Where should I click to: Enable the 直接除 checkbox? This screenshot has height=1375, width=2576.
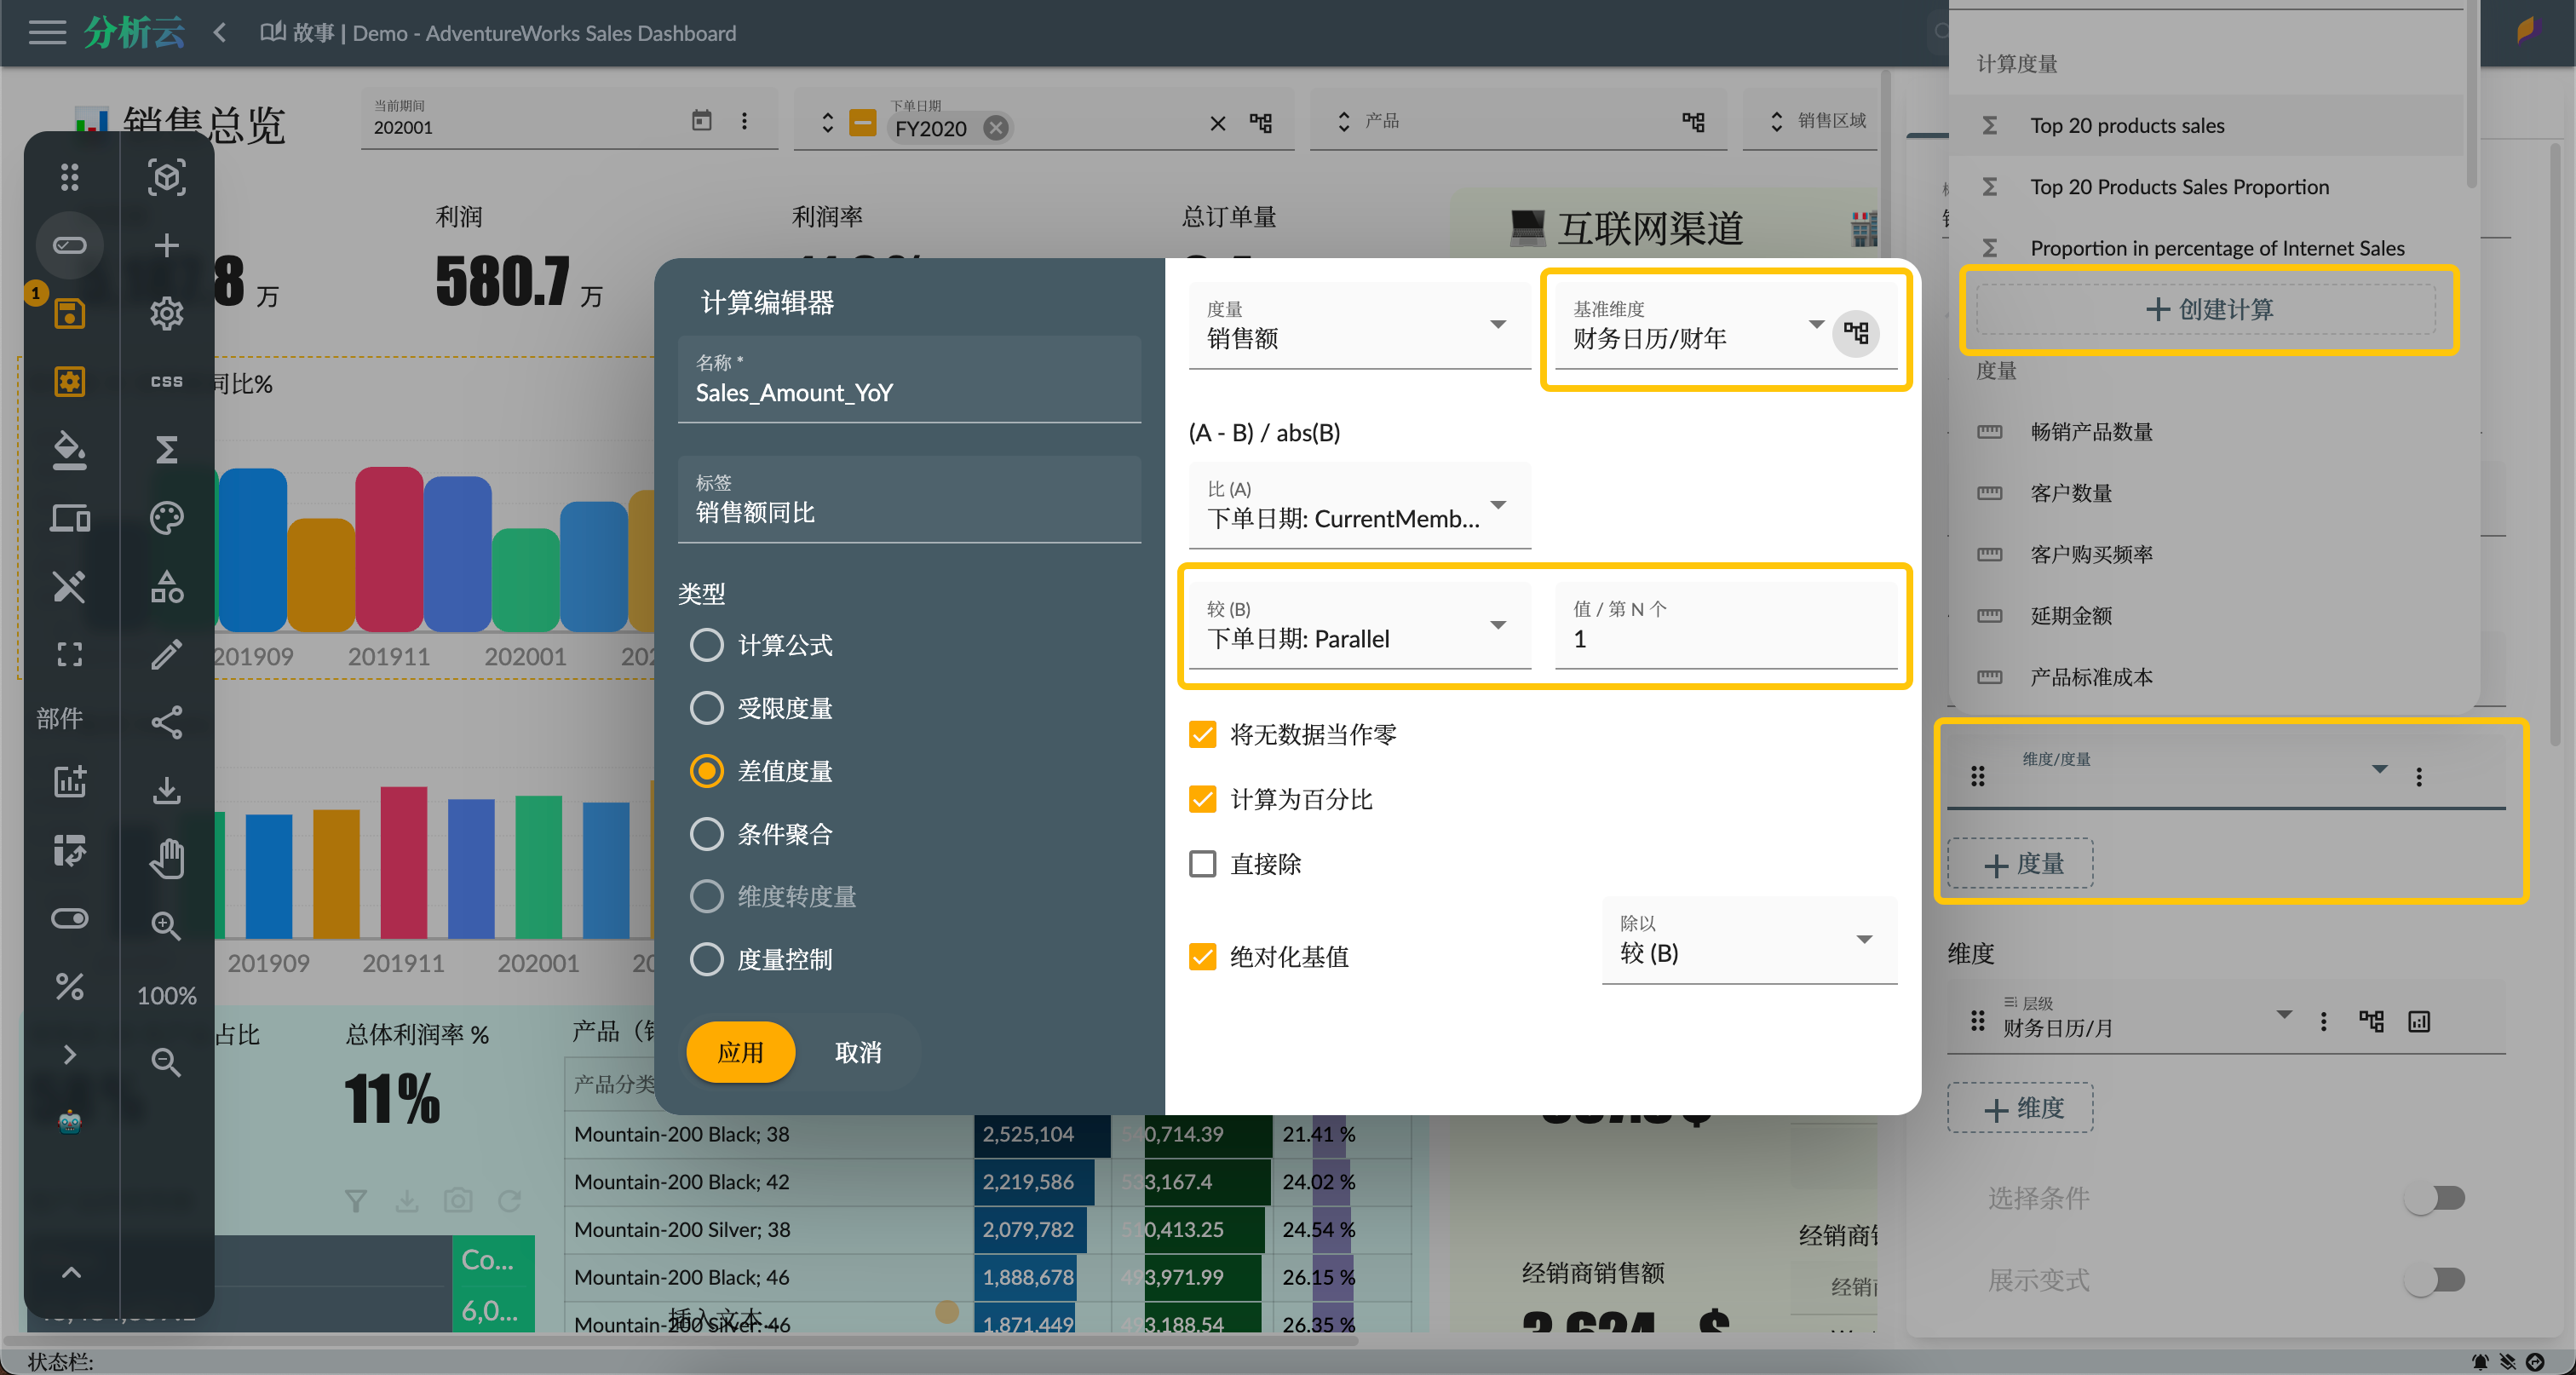(x=1203, y=864)
